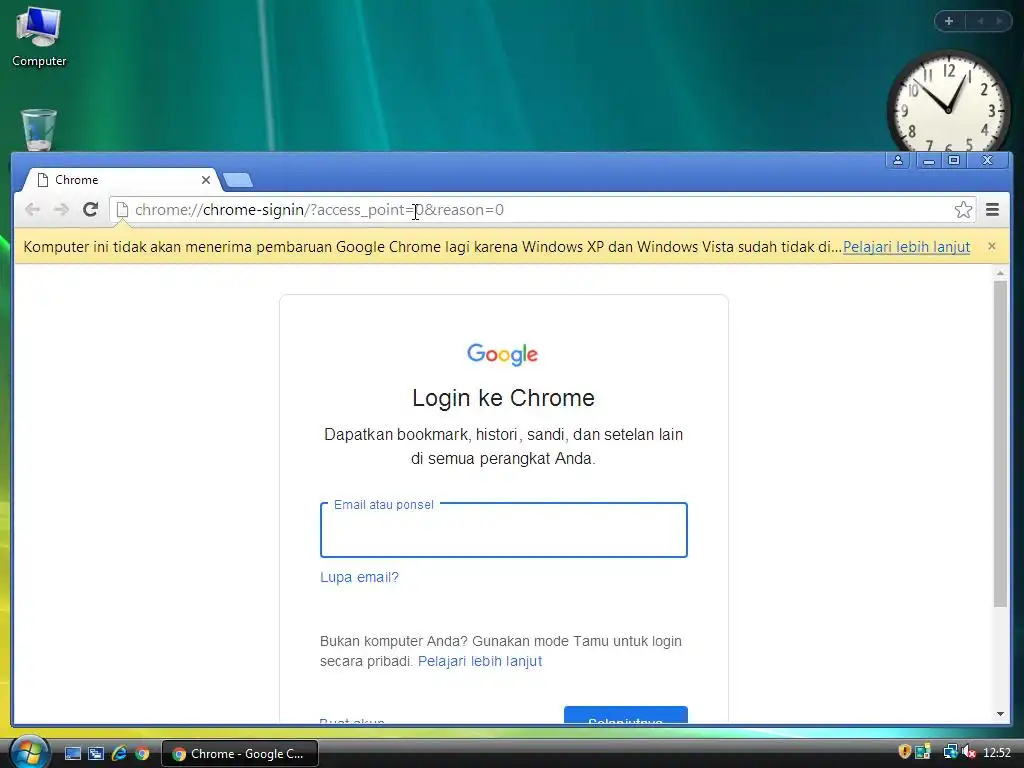The height and width of the screenshot is (768, 1024).
Task: Click the page scrollbar up arrow
Action: click(1000, 272)
